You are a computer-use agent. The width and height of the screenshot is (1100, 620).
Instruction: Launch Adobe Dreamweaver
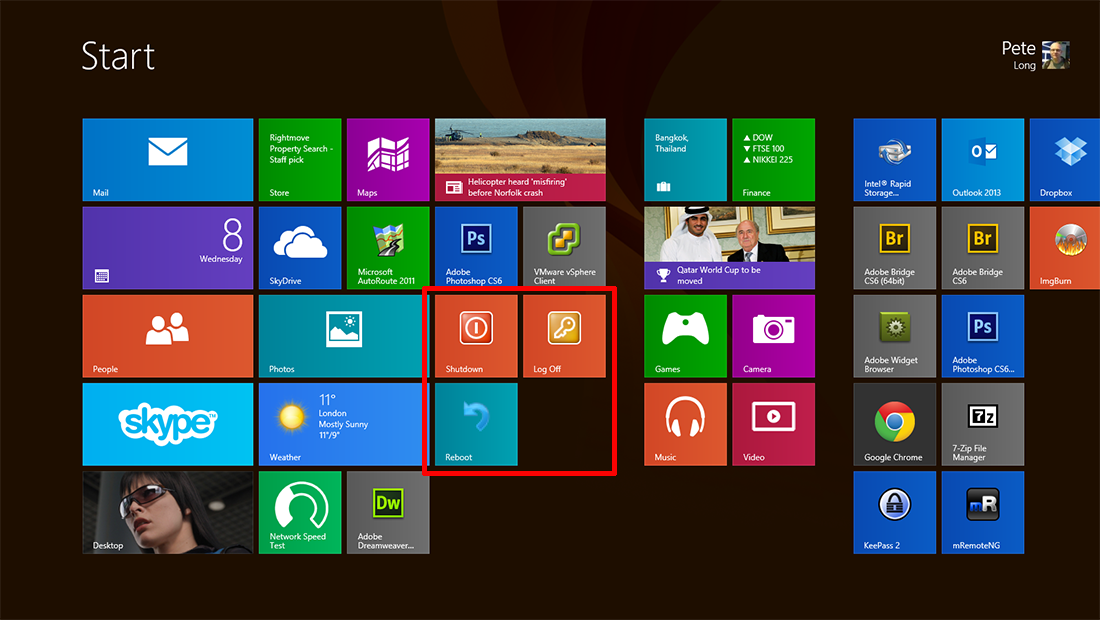pyautogui.click(x=388, y=513)
